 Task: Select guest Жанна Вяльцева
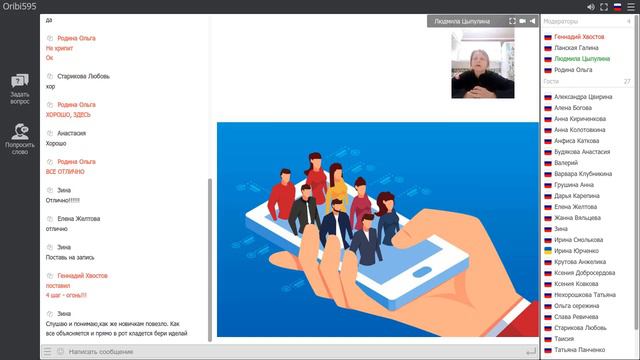pyautogui.click(x=577, y=218)
